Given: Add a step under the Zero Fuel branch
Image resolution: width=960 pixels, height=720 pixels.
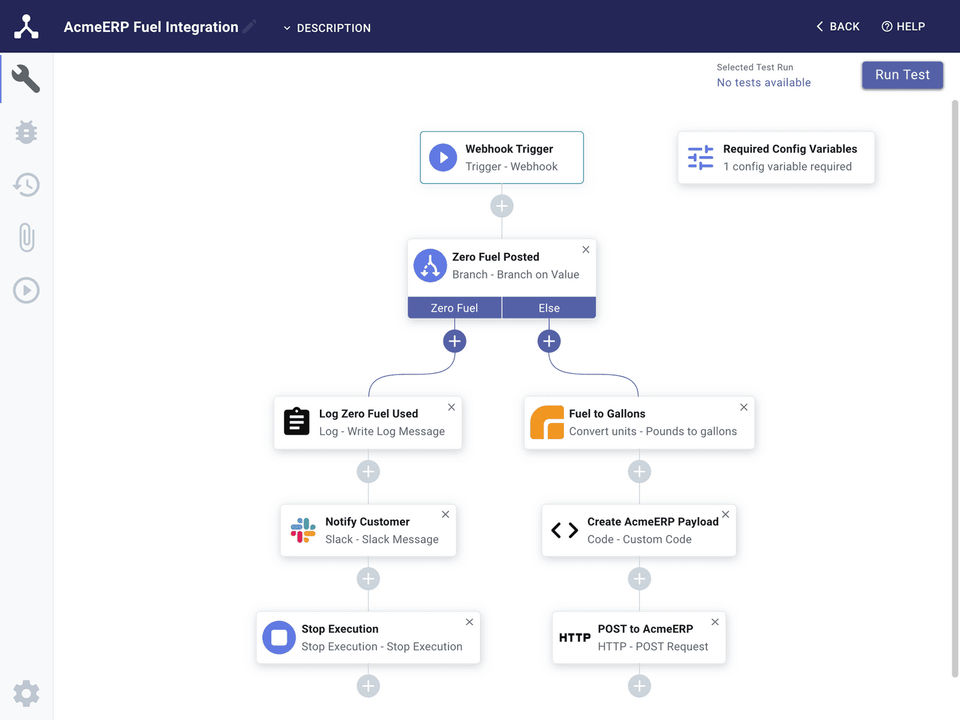Looking at the screenshot, I should [x=455, y=341].
